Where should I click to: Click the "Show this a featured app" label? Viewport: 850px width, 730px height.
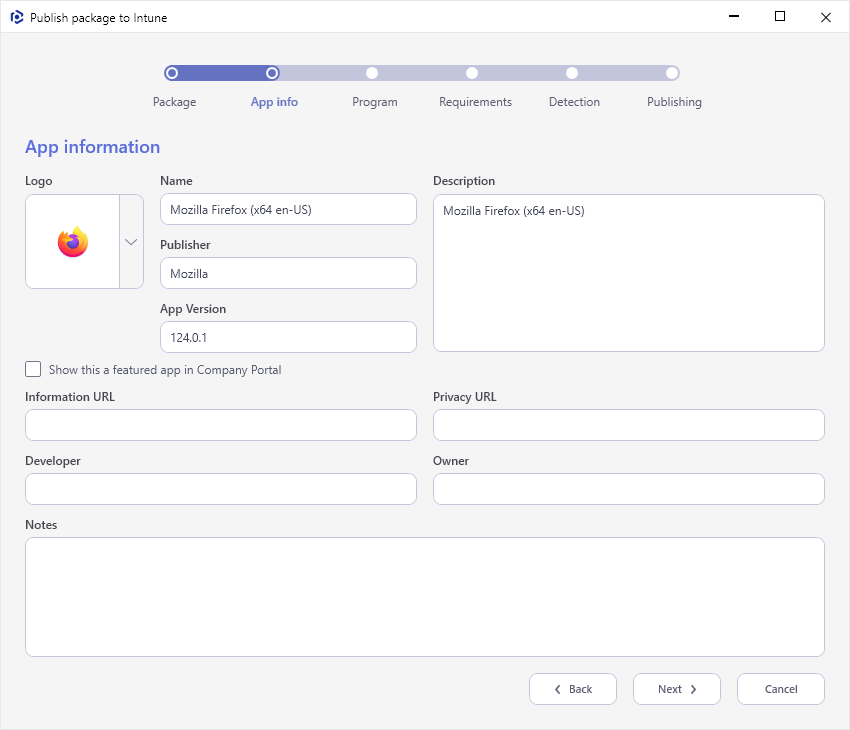click(165, 370)
